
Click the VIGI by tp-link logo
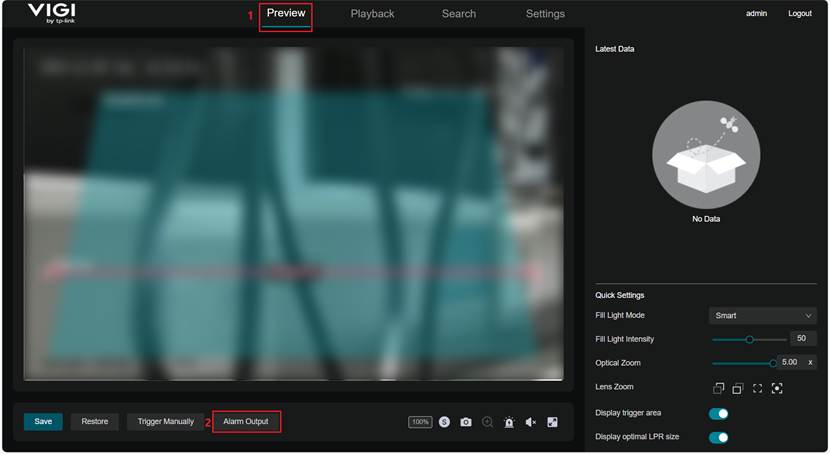(52, 13)
